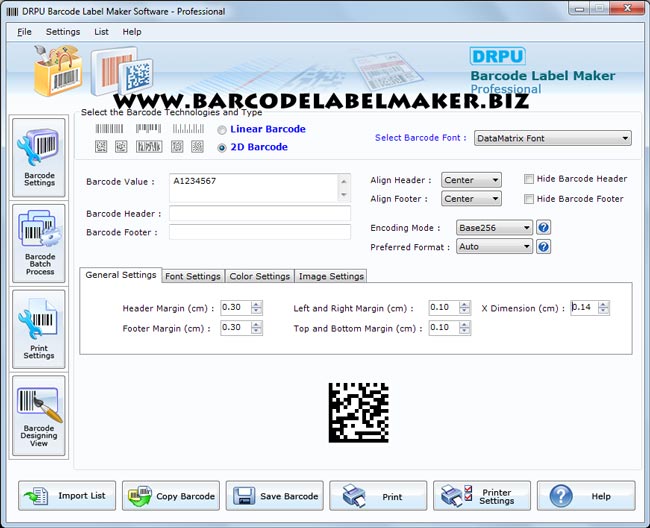Viewport: 650px width, 528px height.
Task: Click the Header Margin value field
Action: click(236, 308)
